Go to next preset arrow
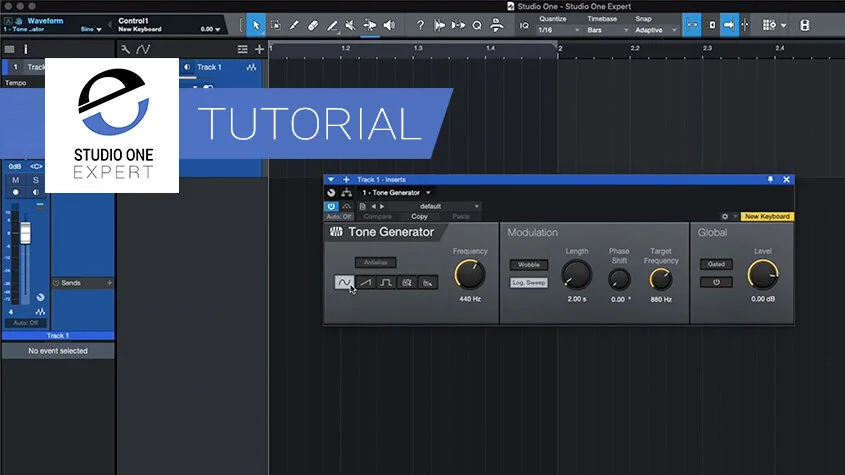The height and width of the screenshot is (475, 845). click(x=382, y=206)
